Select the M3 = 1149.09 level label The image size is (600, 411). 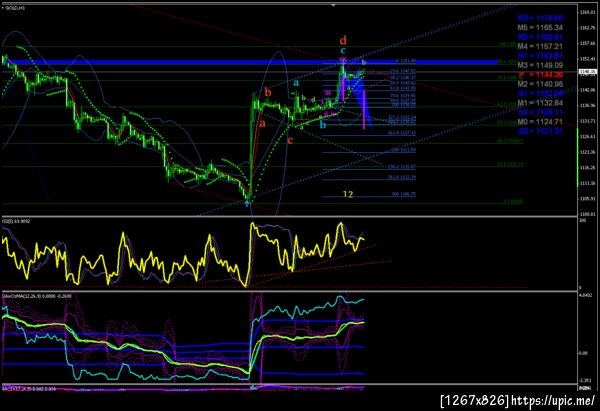pos(540,65)
